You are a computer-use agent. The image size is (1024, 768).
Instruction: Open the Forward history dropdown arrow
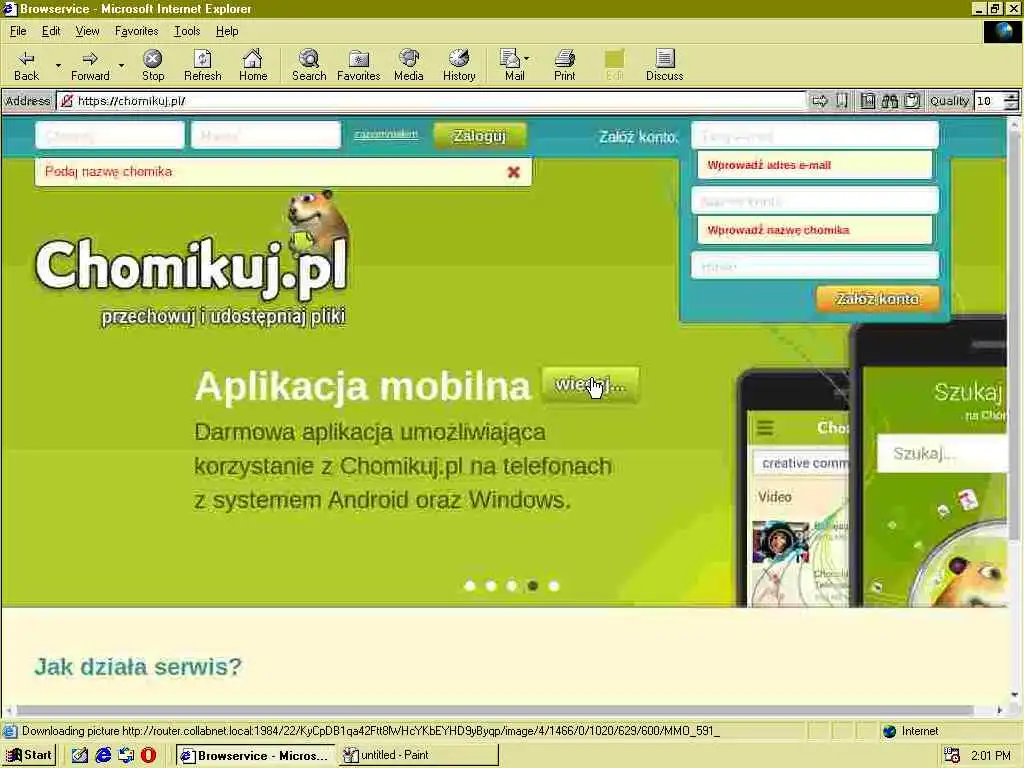121,65
